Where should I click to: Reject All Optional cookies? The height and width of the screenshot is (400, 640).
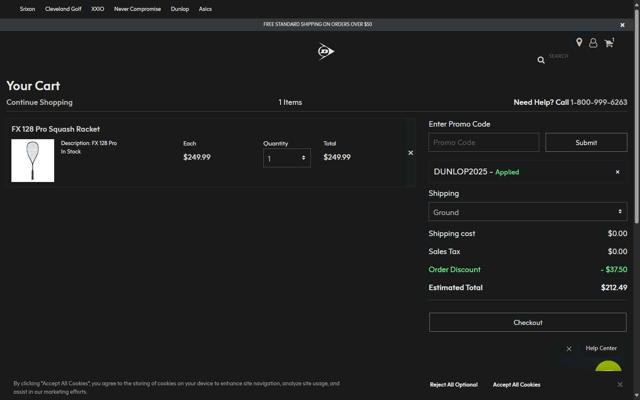pos(453,384)
